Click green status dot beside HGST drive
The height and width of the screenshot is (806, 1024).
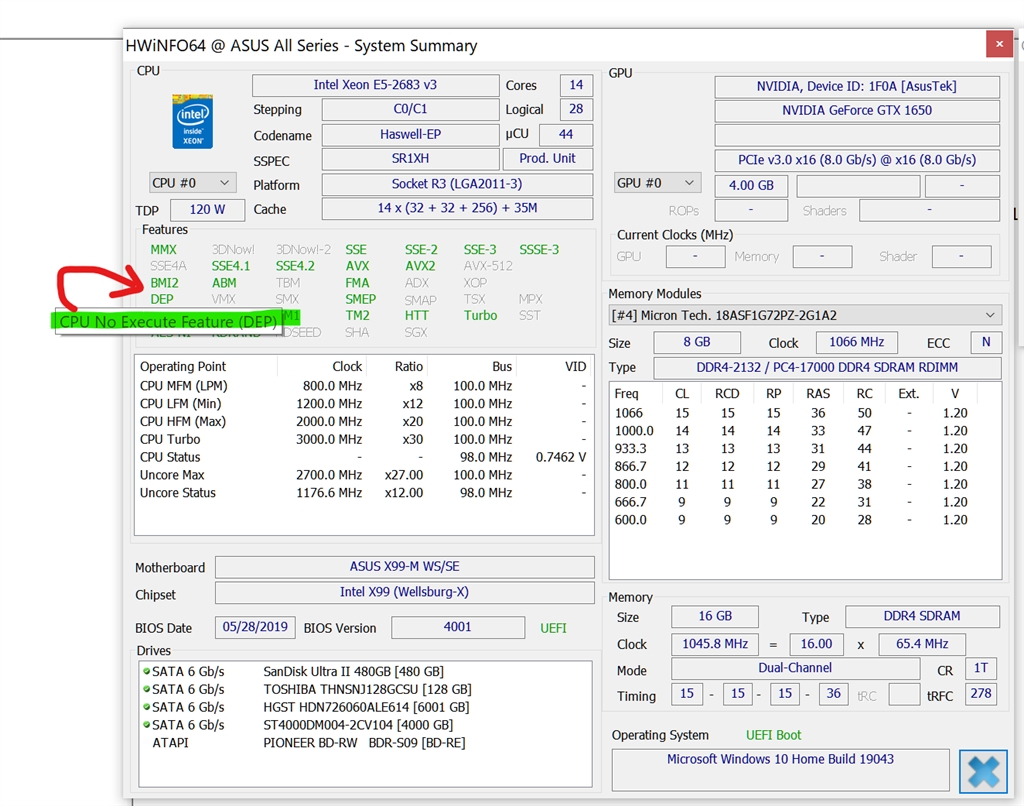[147, 707]
